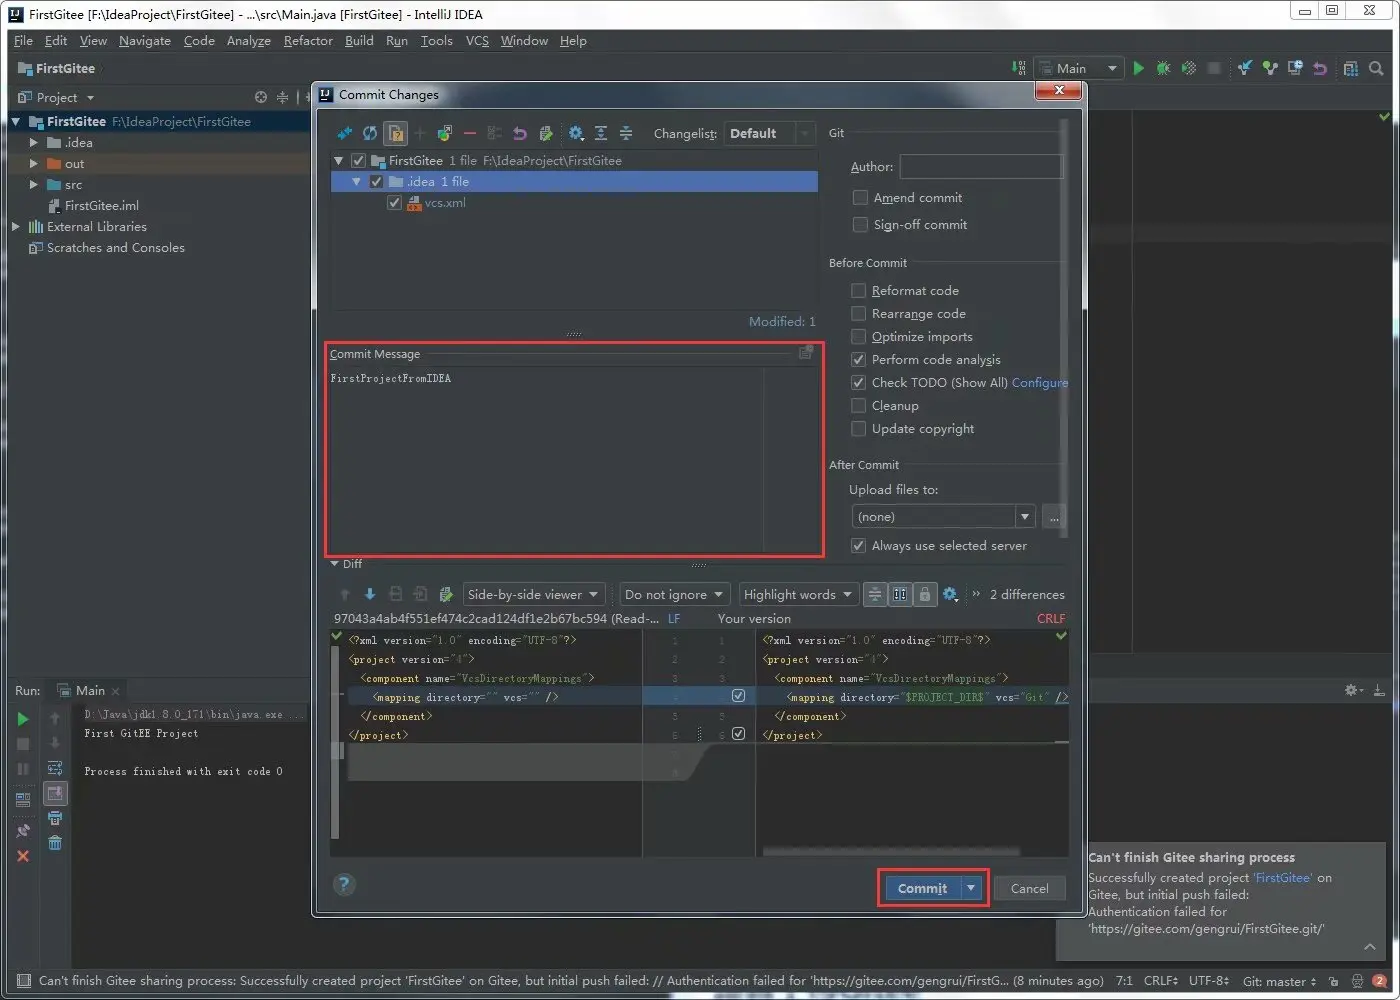Click Collapse All icon in commit toolbar

tap(626, 133)
